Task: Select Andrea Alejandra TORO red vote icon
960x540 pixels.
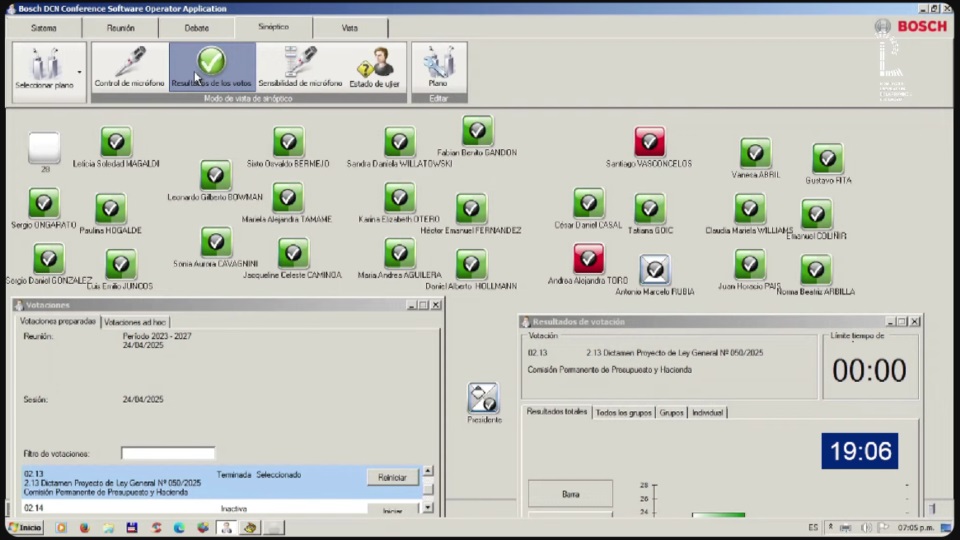Action: tap(588, 259)
